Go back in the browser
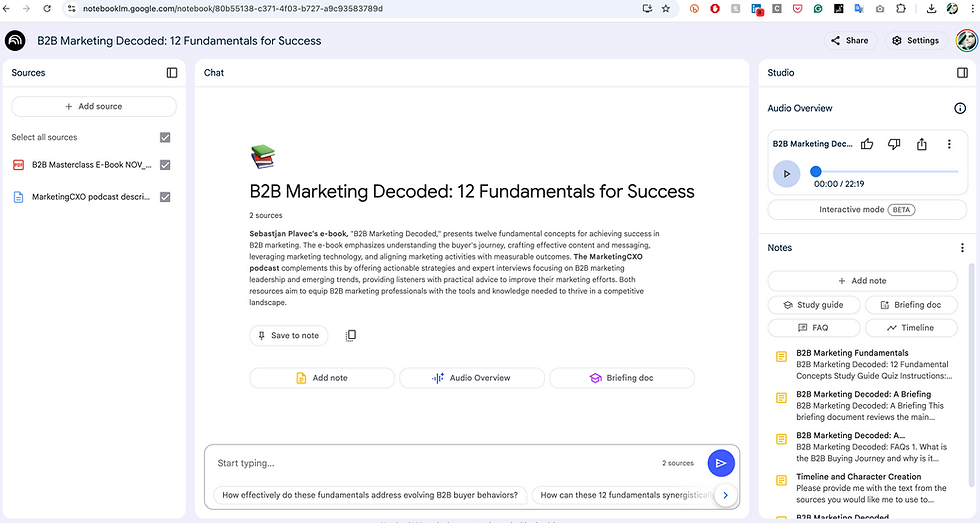The height and width of the screenshot is (523, 980). [6, 9]
